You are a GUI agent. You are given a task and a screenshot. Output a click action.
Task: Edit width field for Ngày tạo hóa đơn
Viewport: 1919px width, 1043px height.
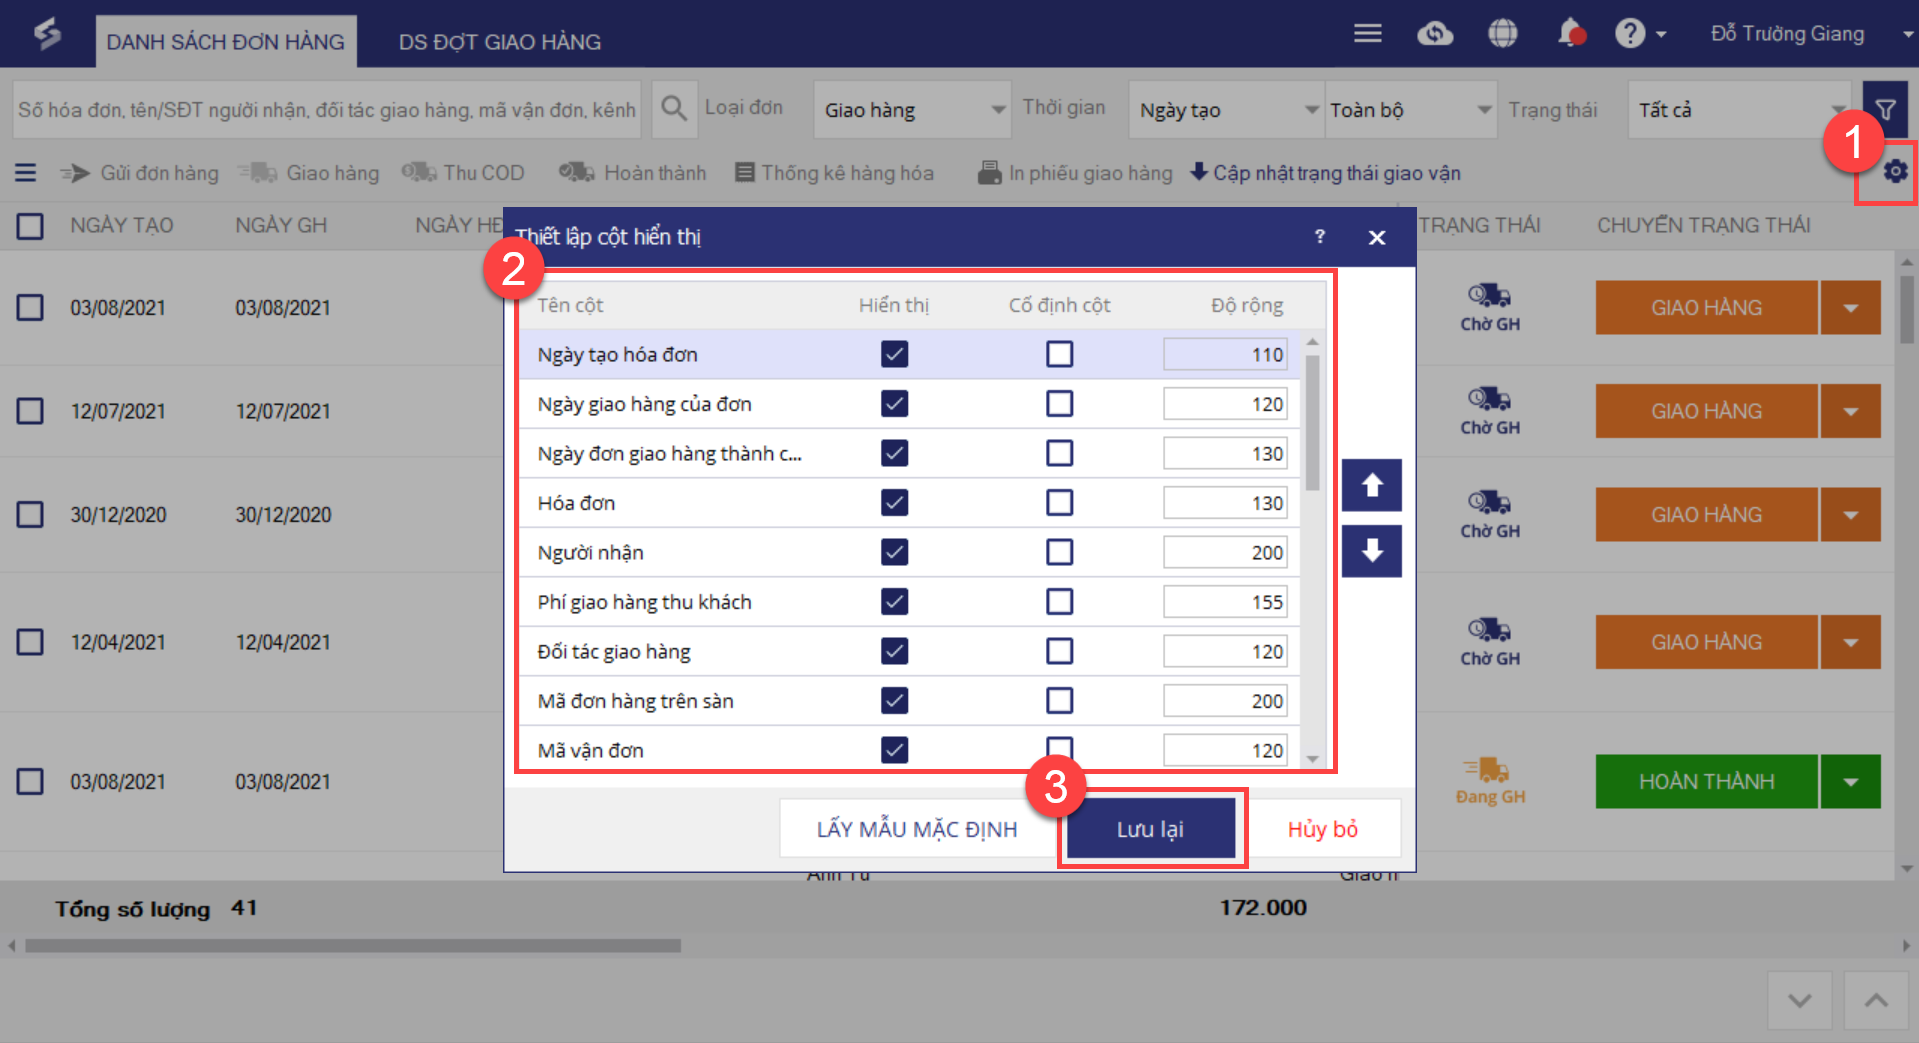click(x=1225, y=355)
